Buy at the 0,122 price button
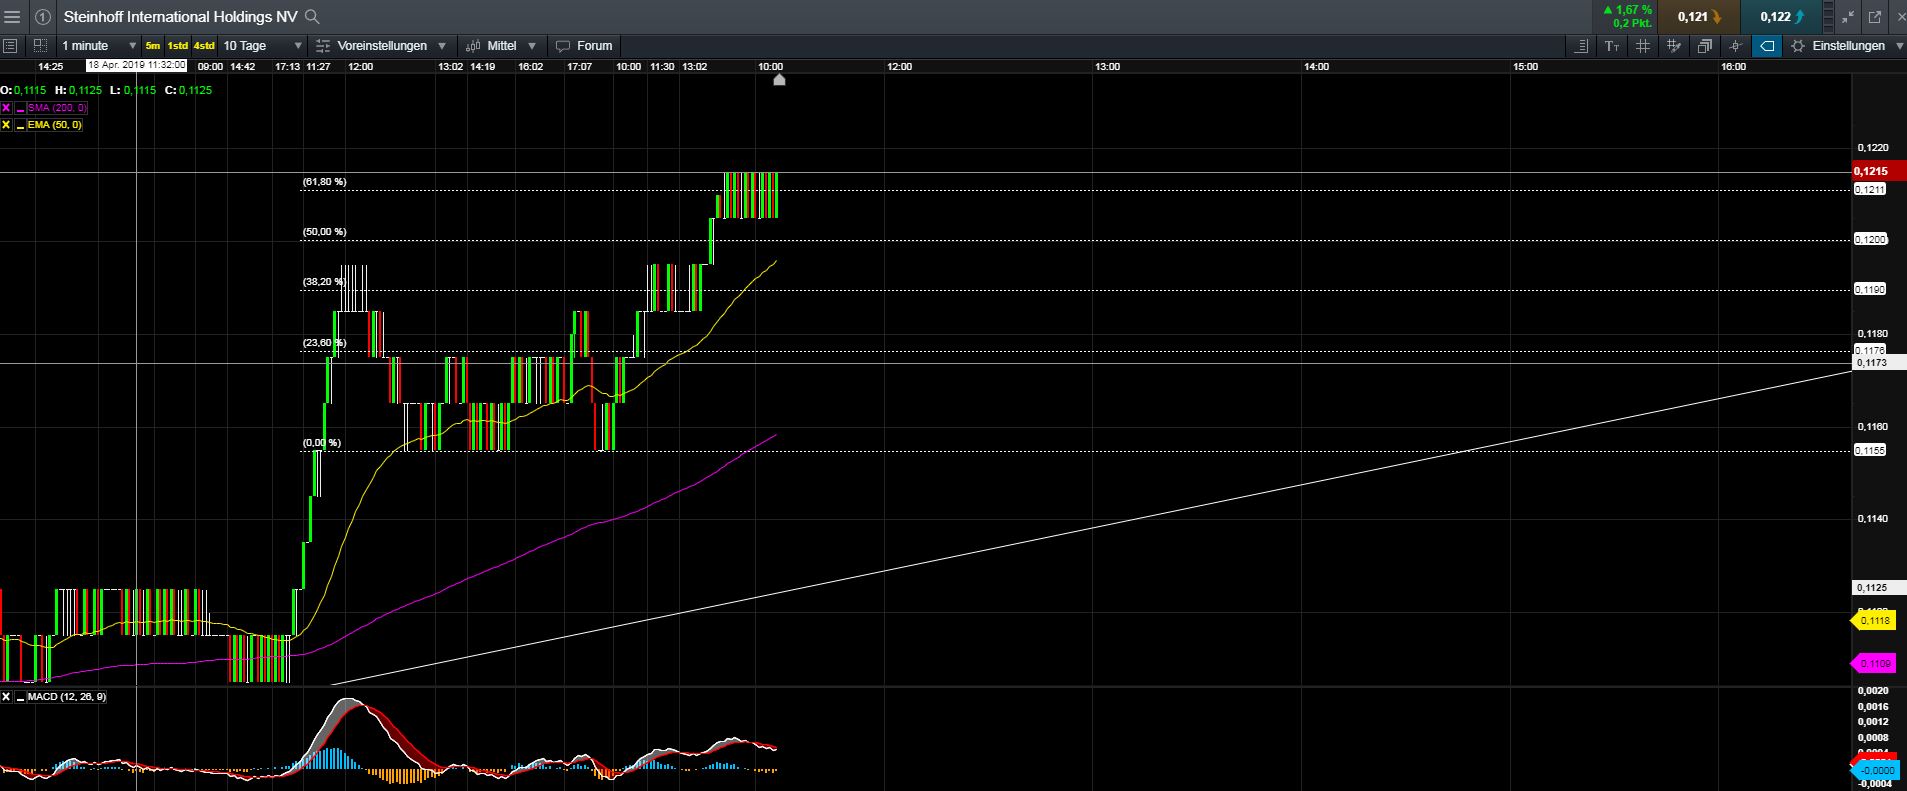This screenshot has width=1907, height=791. click(1783, 17)
